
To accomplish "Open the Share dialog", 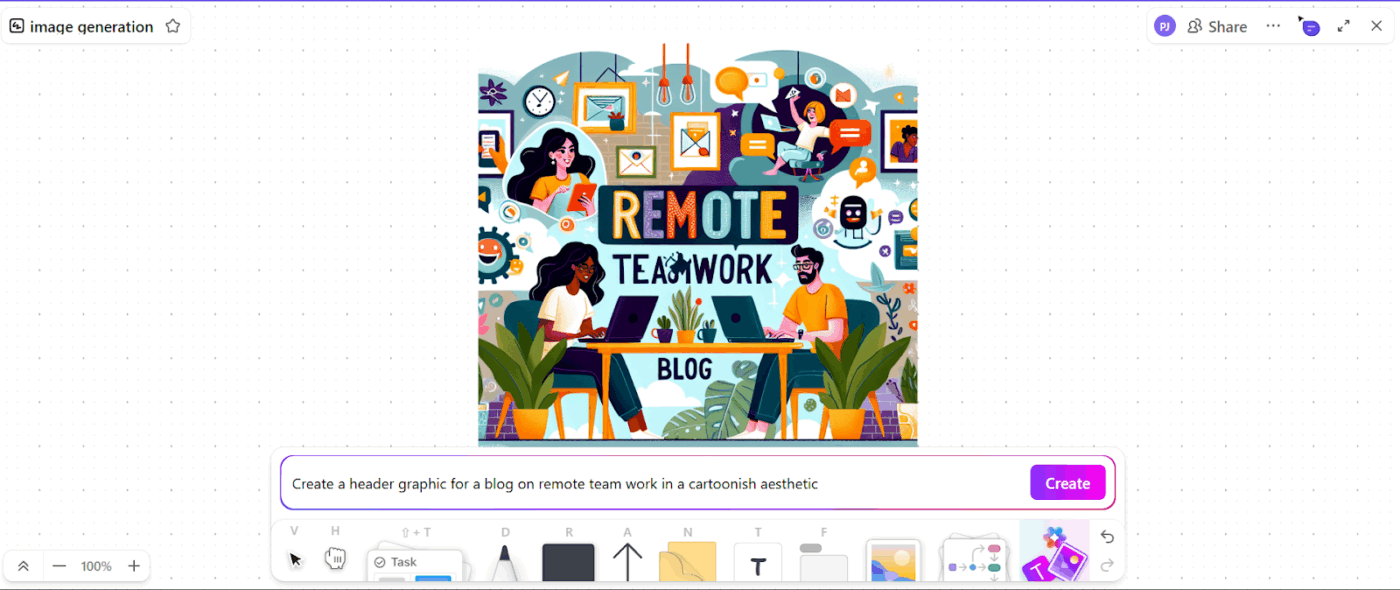I will (x=1217, y=26).
